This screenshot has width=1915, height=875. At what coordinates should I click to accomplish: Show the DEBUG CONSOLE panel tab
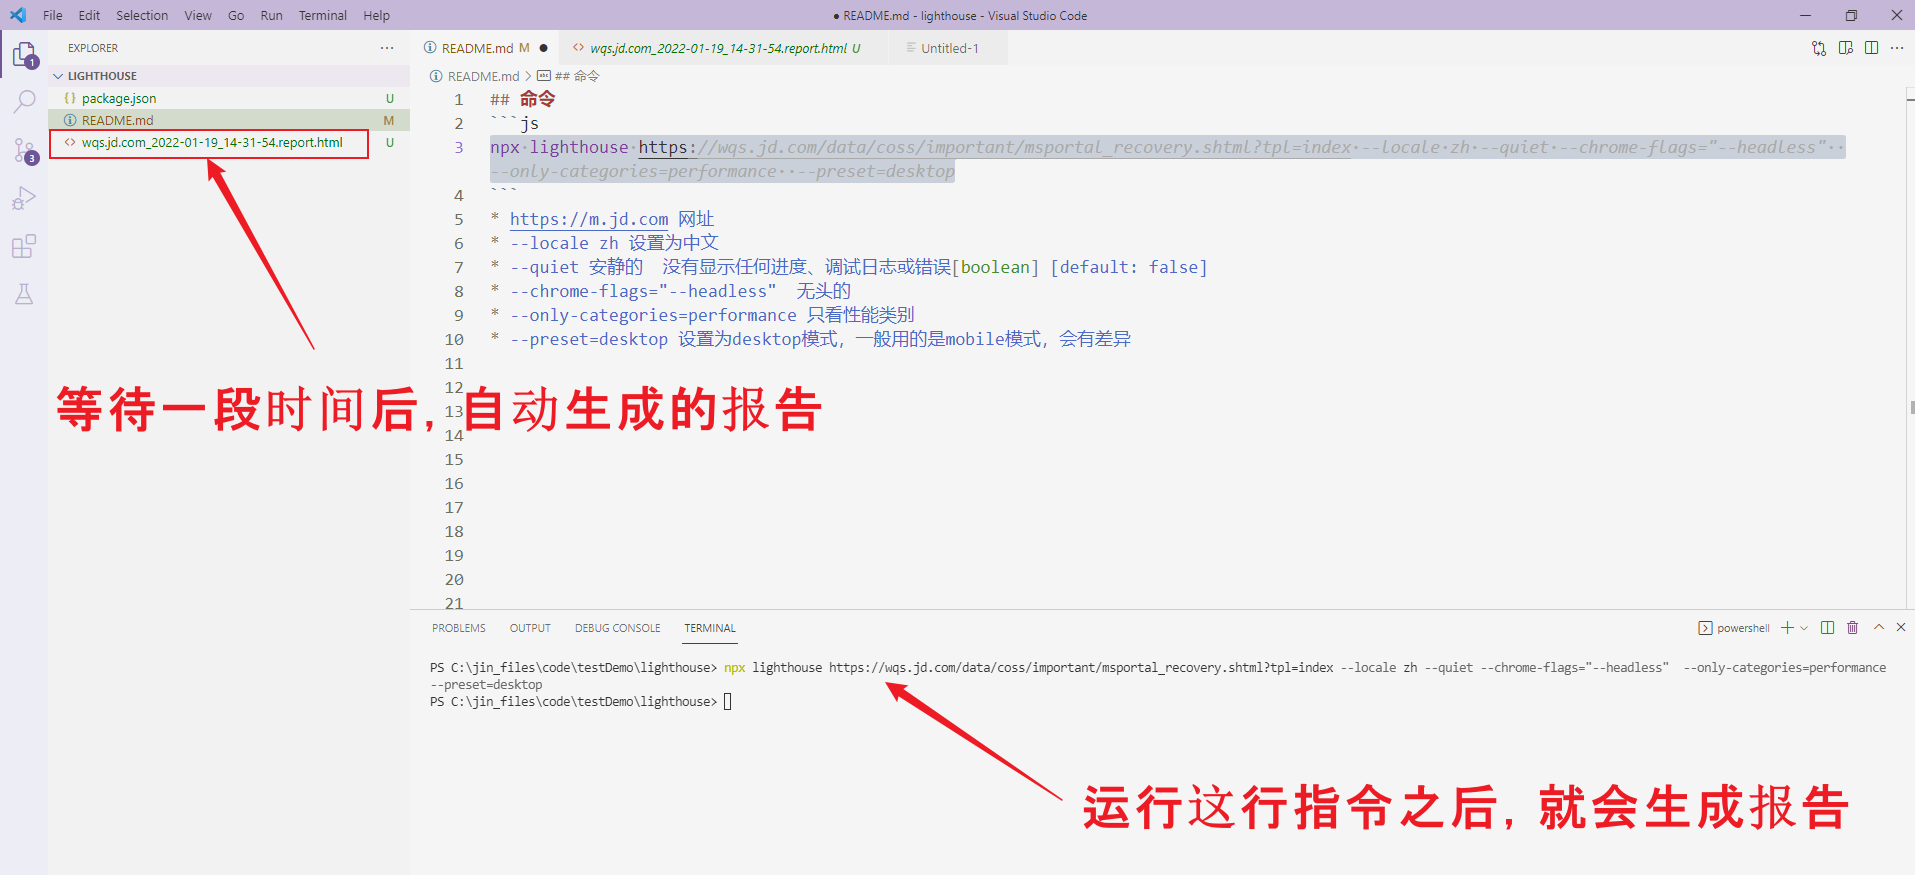[617, 628]
